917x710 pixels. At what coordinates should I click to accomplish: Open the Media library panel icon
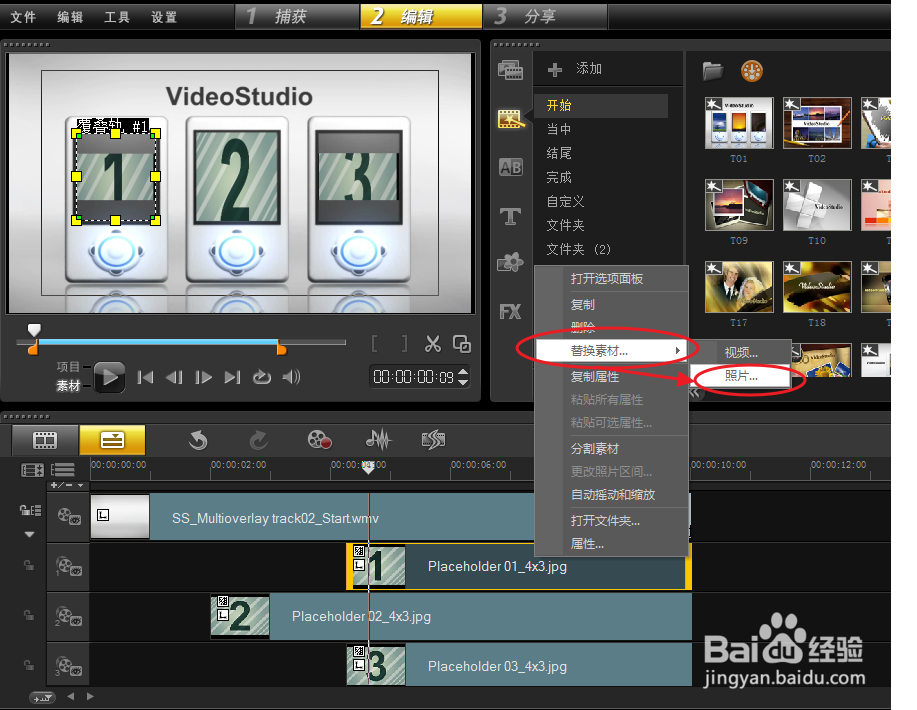[x=510, y=70]
